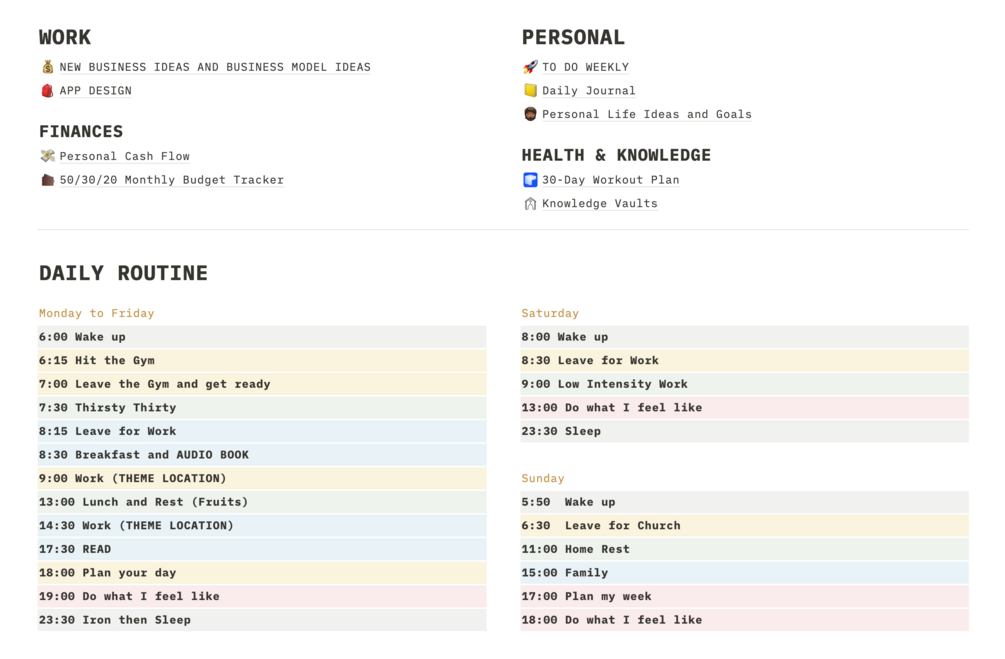Screen dimensions: 1005x659
Task: Open Personal Life Ideas and Goals link
Action: coord(647,114)
